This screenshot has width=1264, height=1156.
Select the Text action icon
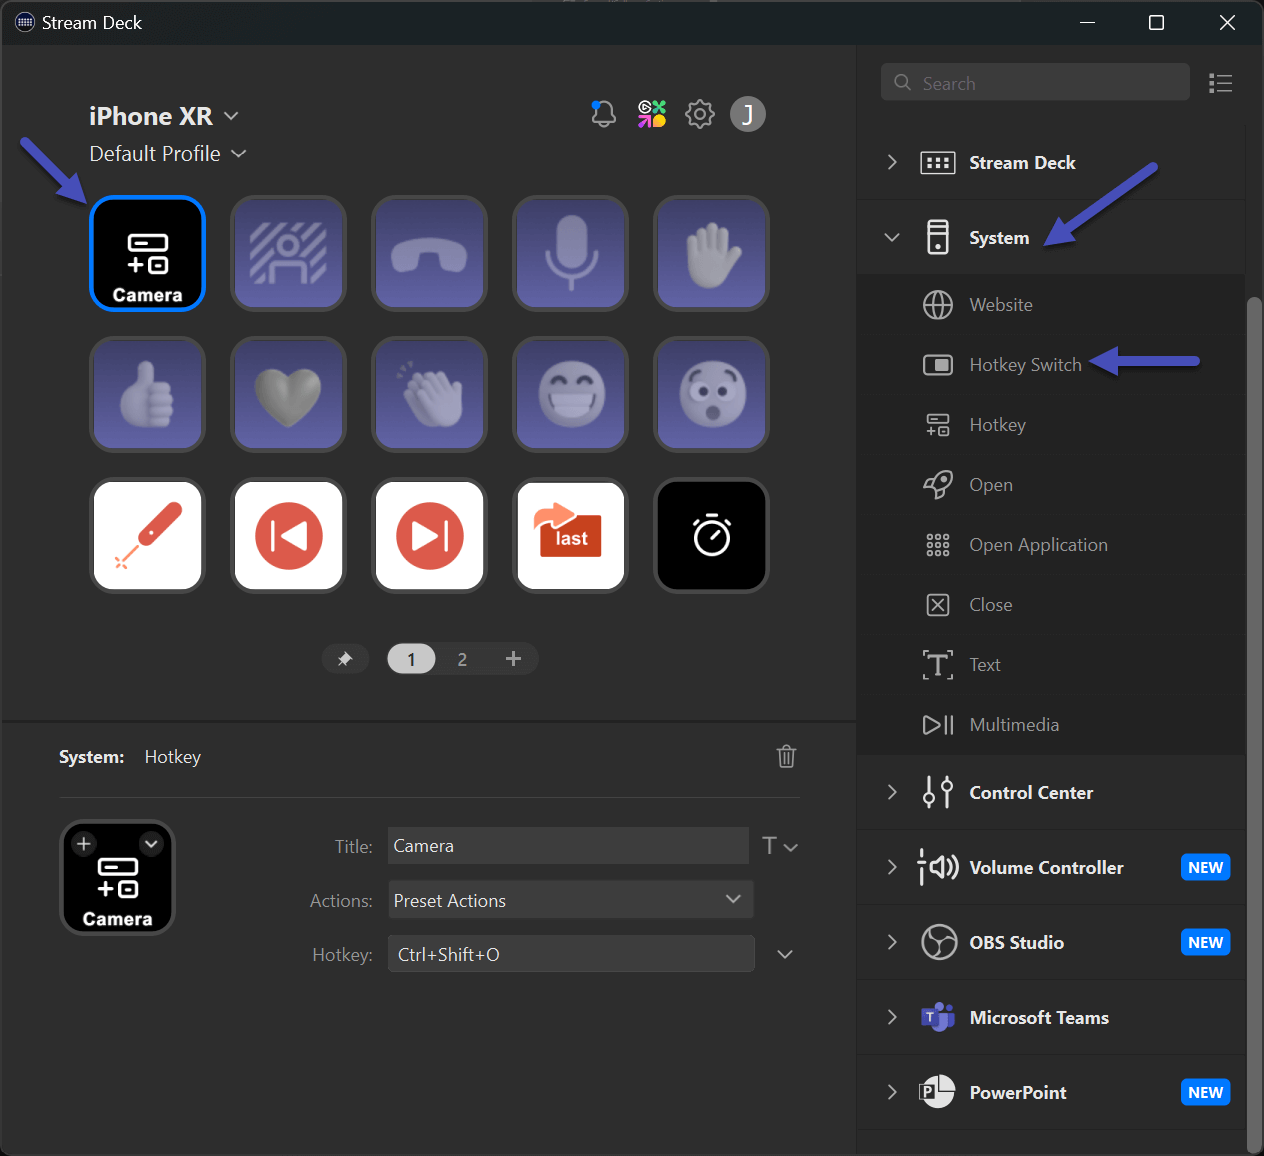[x=937, y=664]
